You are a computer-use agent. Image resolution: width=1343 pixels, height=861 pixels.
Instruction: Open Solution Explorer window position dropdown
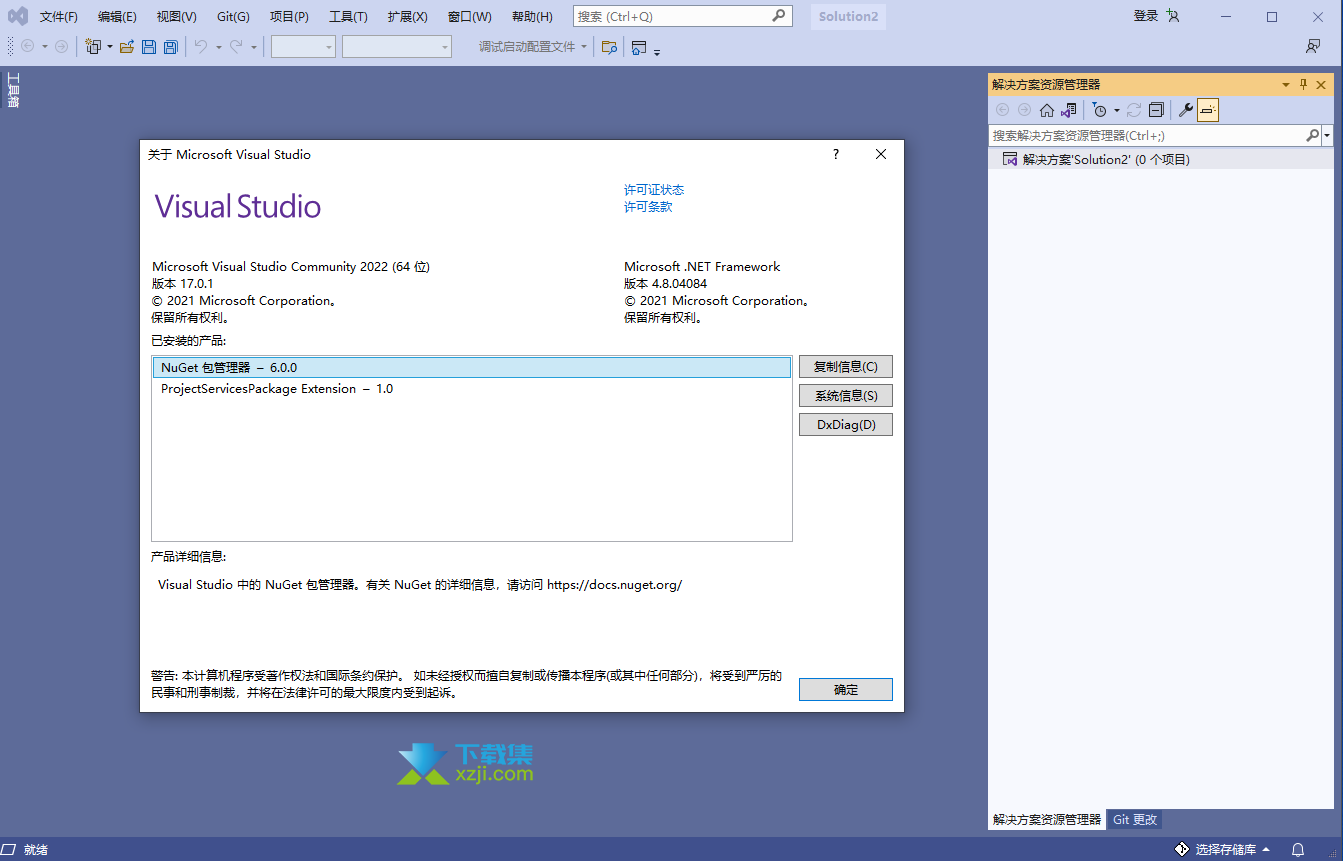1286,85
